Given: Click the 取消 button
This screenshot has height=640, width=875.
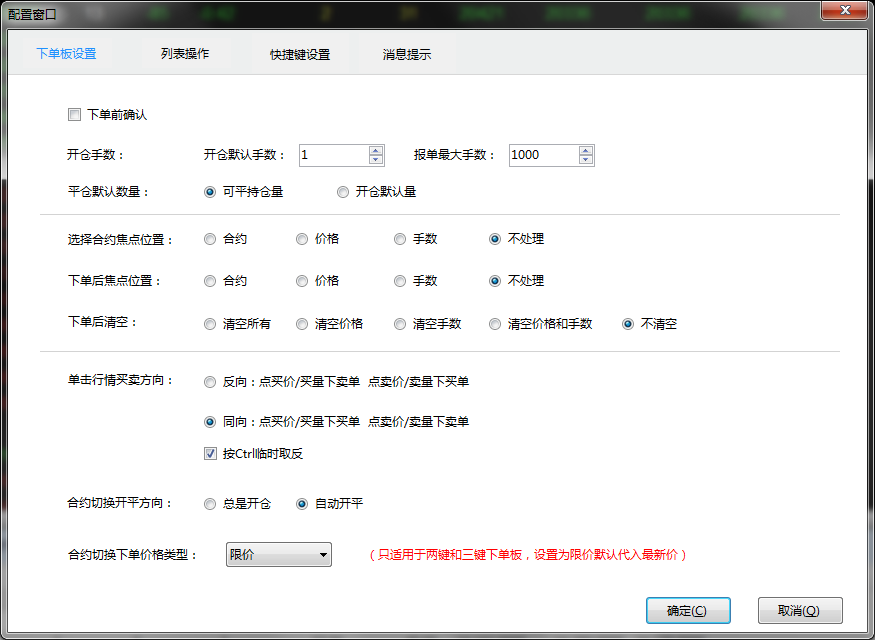Looking at the screenshot, I should click(x=799, y=610).
